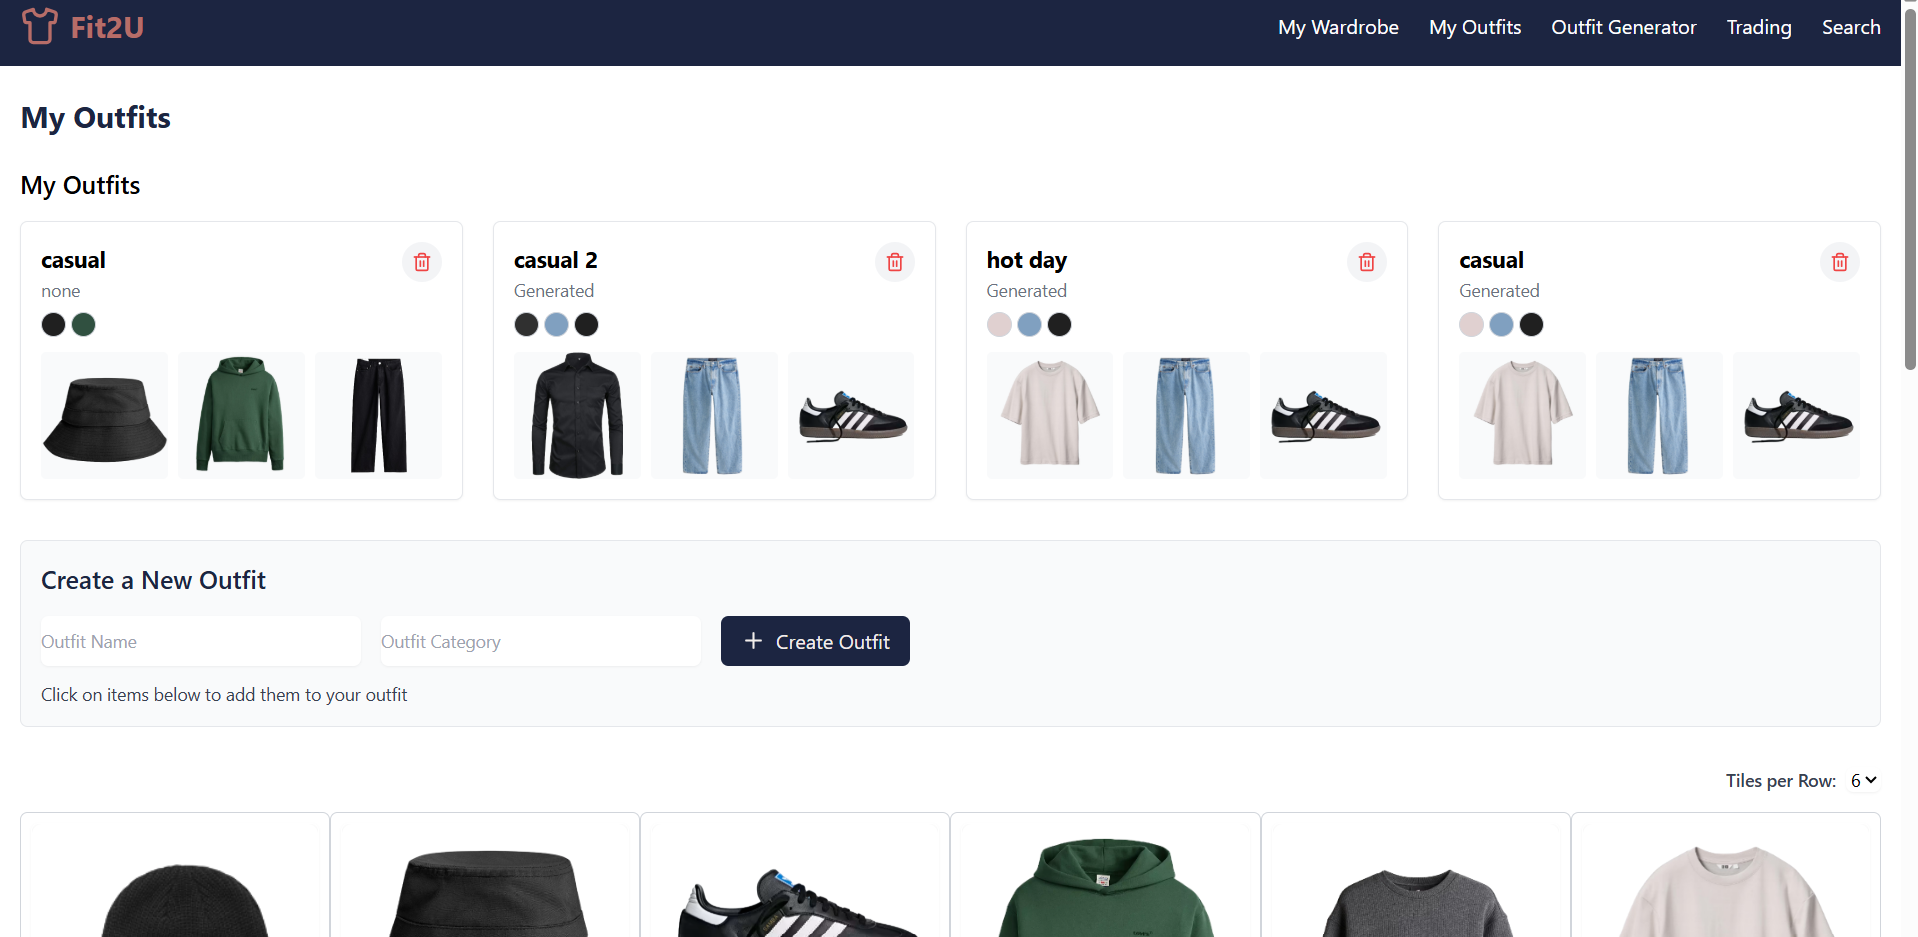The image size is (1918, 937).
Task: Delete the first casual outfit via trash icon
Action: pos(422,262)
